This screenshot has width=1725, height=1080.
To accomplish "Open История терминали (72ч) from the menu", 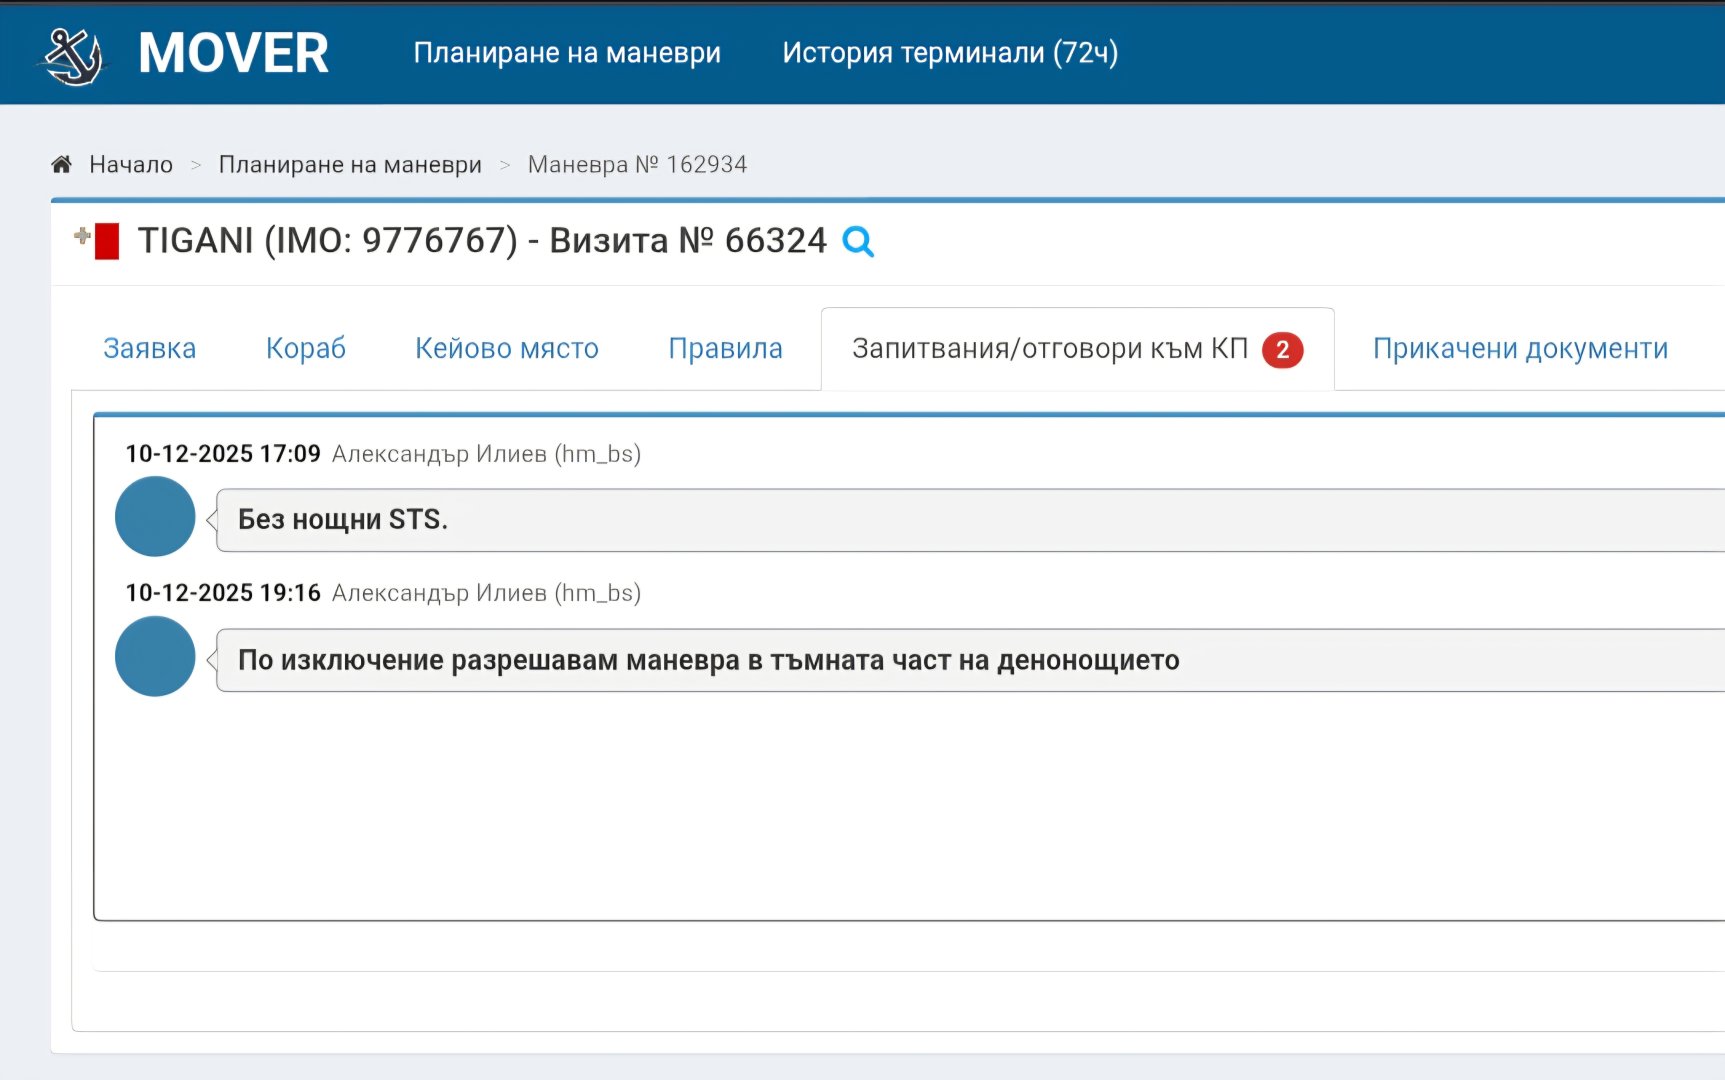I will [x=950, y=52].
